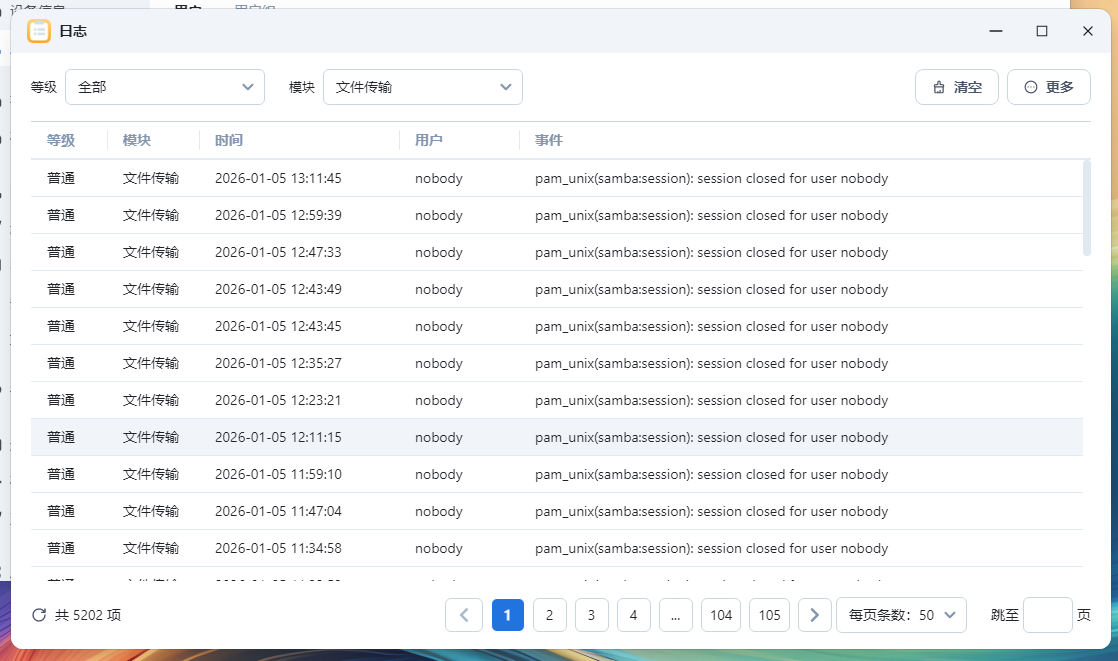Go to next page with right arrow
The width and height of the screenshot is (1118, 661).
tap(814, 615)
